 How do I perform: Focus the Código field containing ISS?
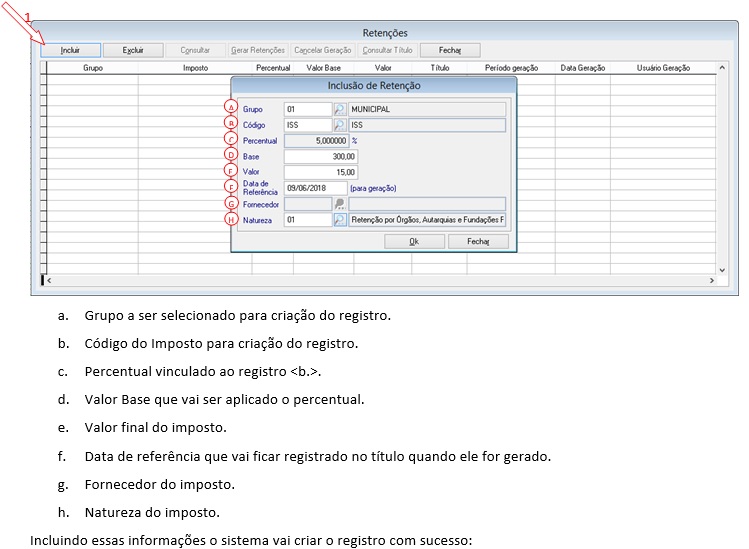tap(308, 125)
